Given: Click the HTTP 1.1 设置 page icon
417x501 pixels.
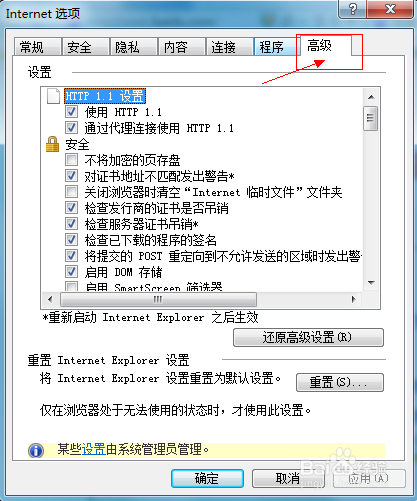Looking at the screenshot, I should 53,96.
